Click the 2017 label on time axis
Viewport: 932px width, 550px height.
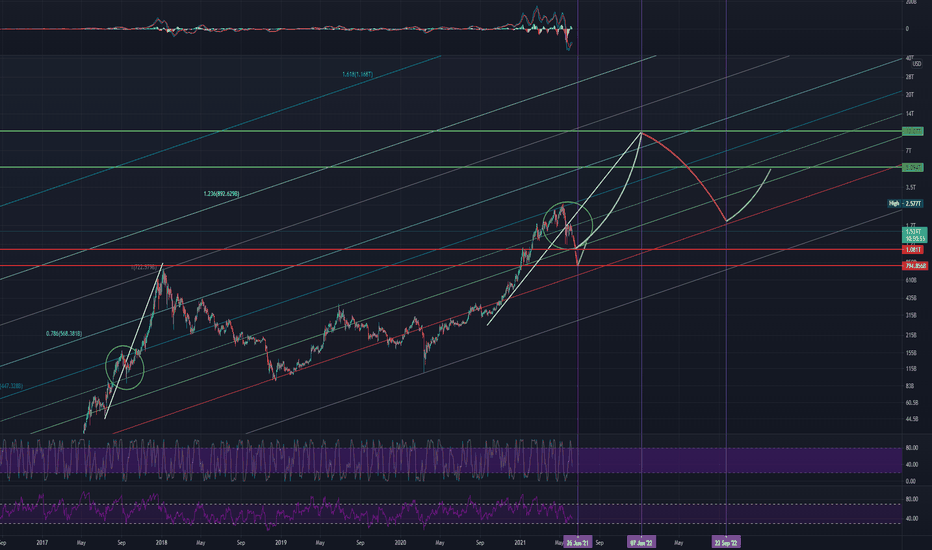pyautogui.click(x=42, y=542)
